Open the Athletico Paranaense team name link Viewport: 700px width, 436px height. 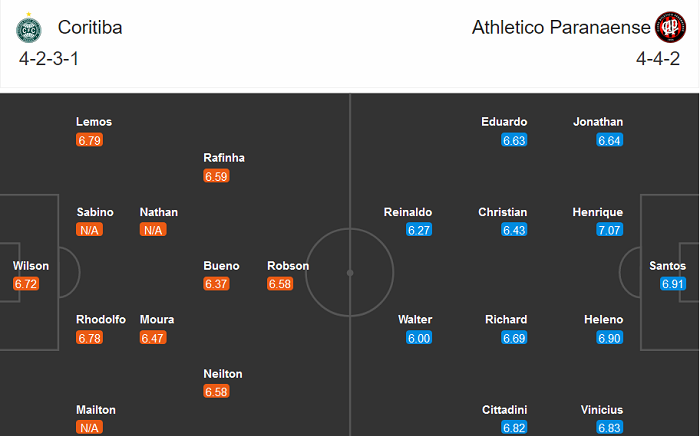(x=560, y=28)
